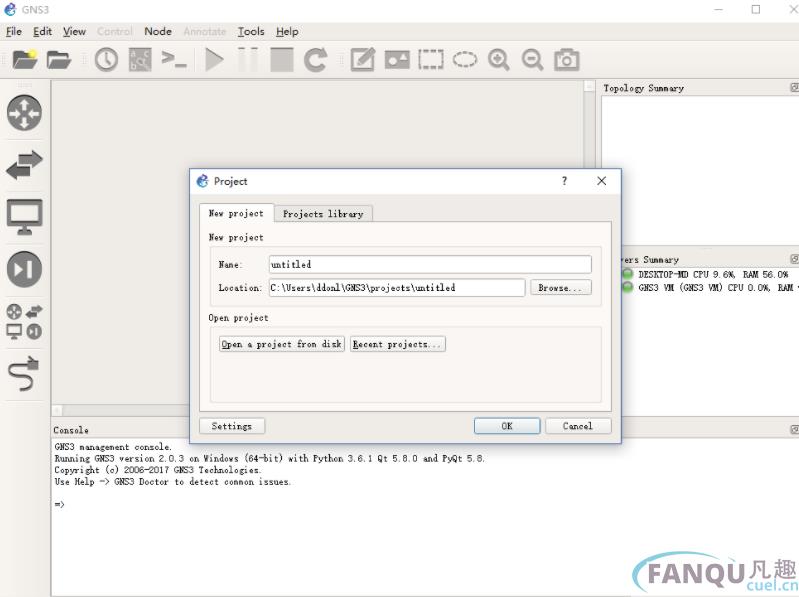Open the View menu
Image resolution: width=799 pixels, height=597 pixels.
point(74,32)
